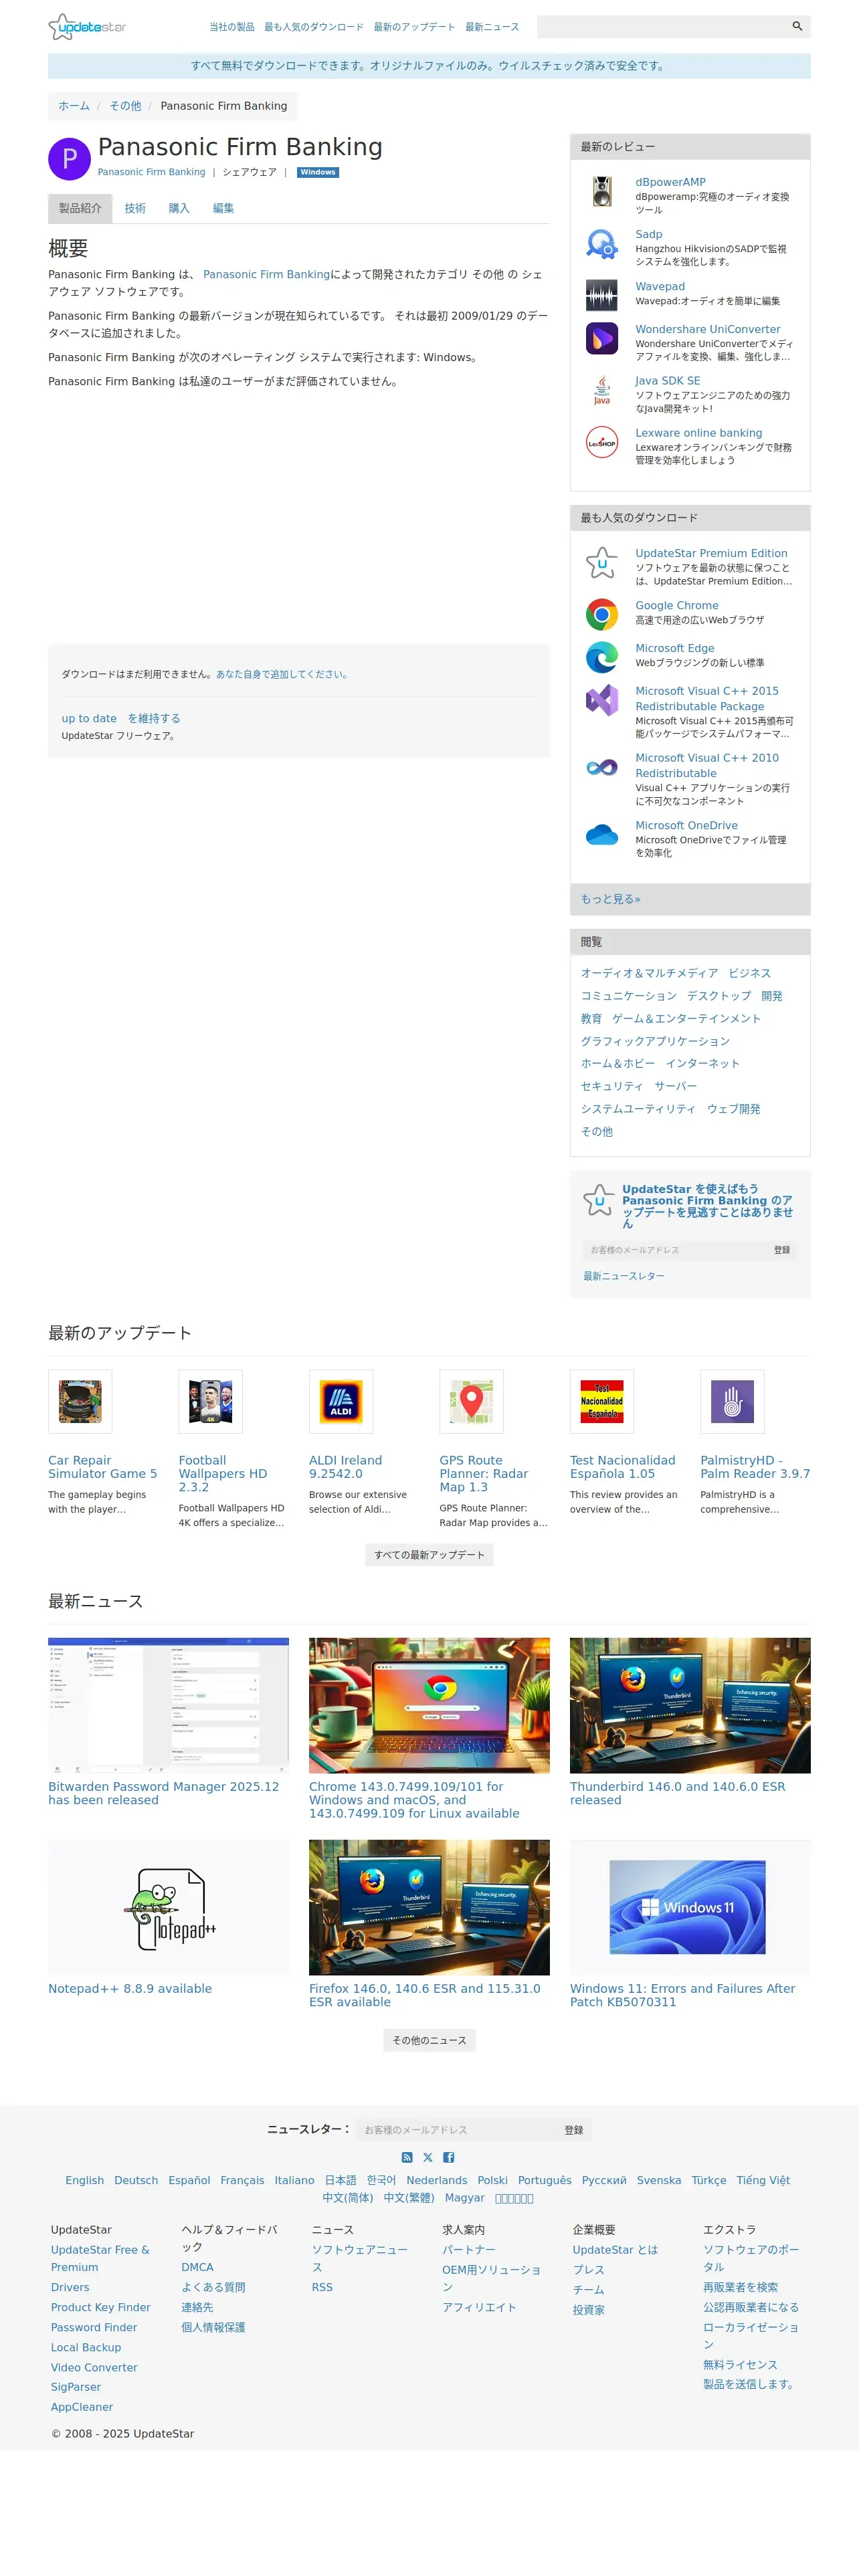Image resolution: width=859 pixels, height=2576 pixels.
Task: Open 無料ライセンス footer link
Action: (740, 2364)
